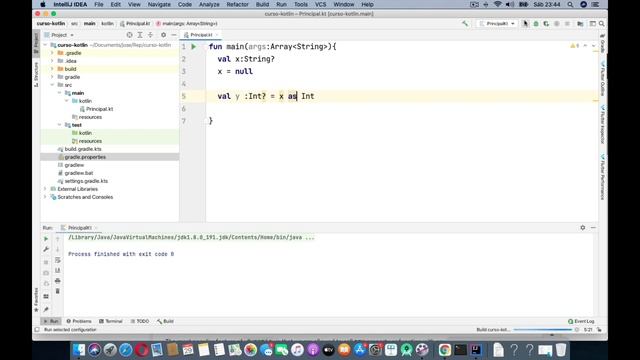Hide the Run panel with minus icon
The width and height of the screenshot is (640, 360).
click(593, 228)
